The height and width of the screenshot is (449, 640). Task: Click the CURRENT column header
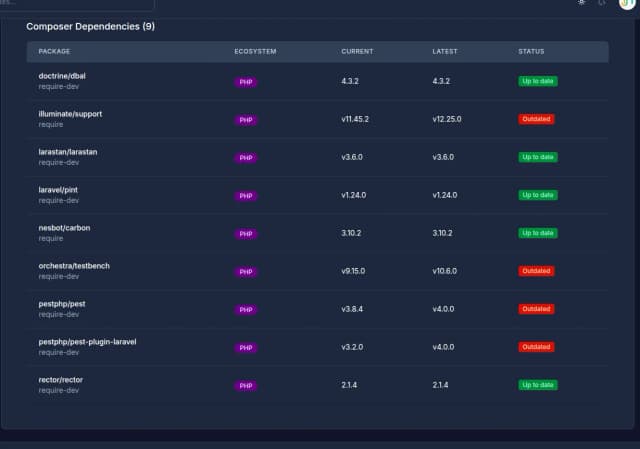[357, 51]
